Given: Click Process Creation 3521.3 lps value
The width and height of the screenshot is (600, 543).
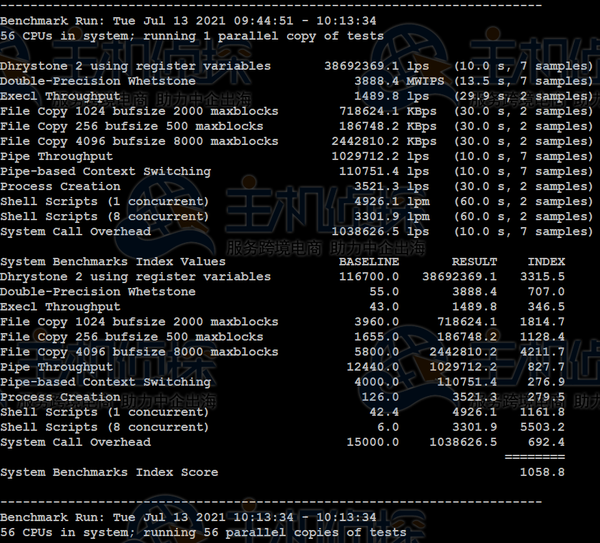Looking at the screenshot, I should (x=392, y=187).
